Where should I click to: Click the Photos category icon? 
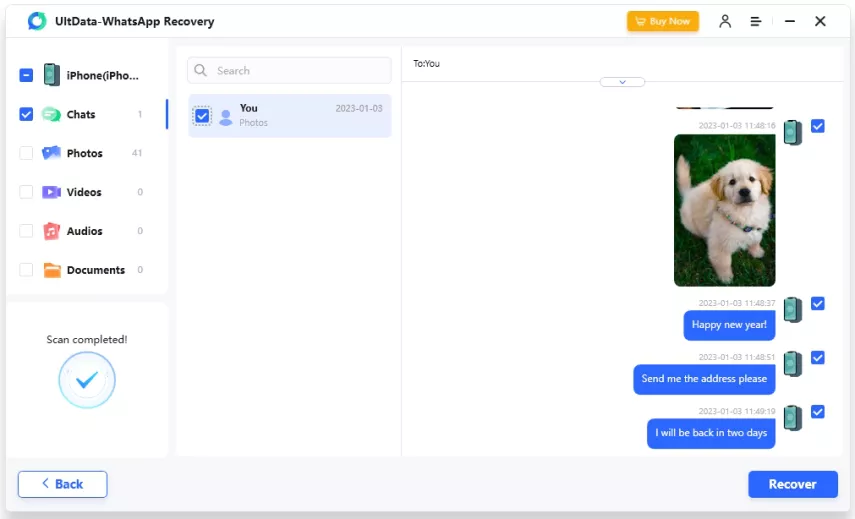51,153
